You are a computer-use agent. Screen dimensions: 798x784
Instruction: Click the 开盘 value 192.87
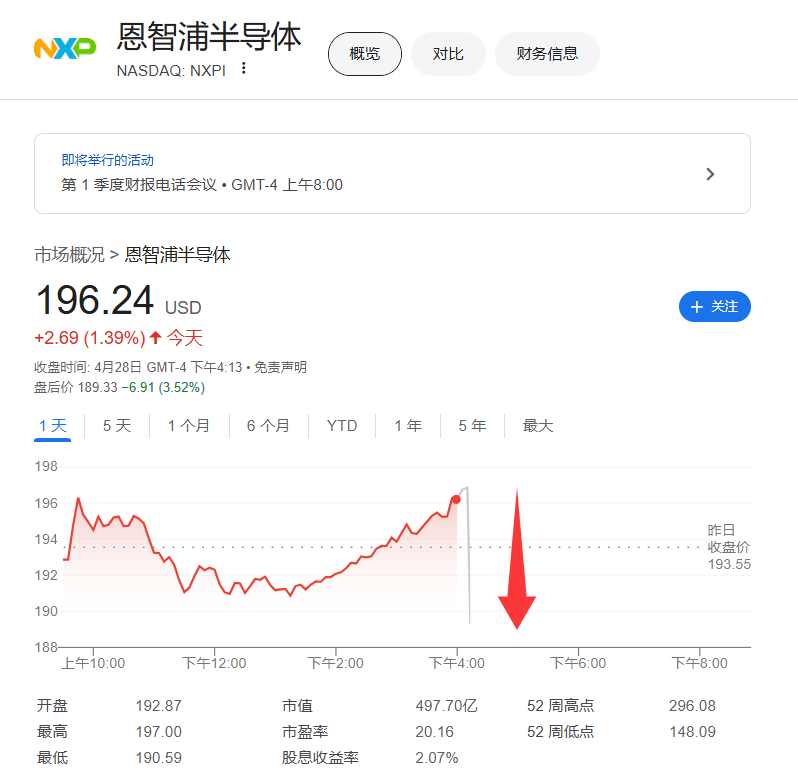coord(158,706)
